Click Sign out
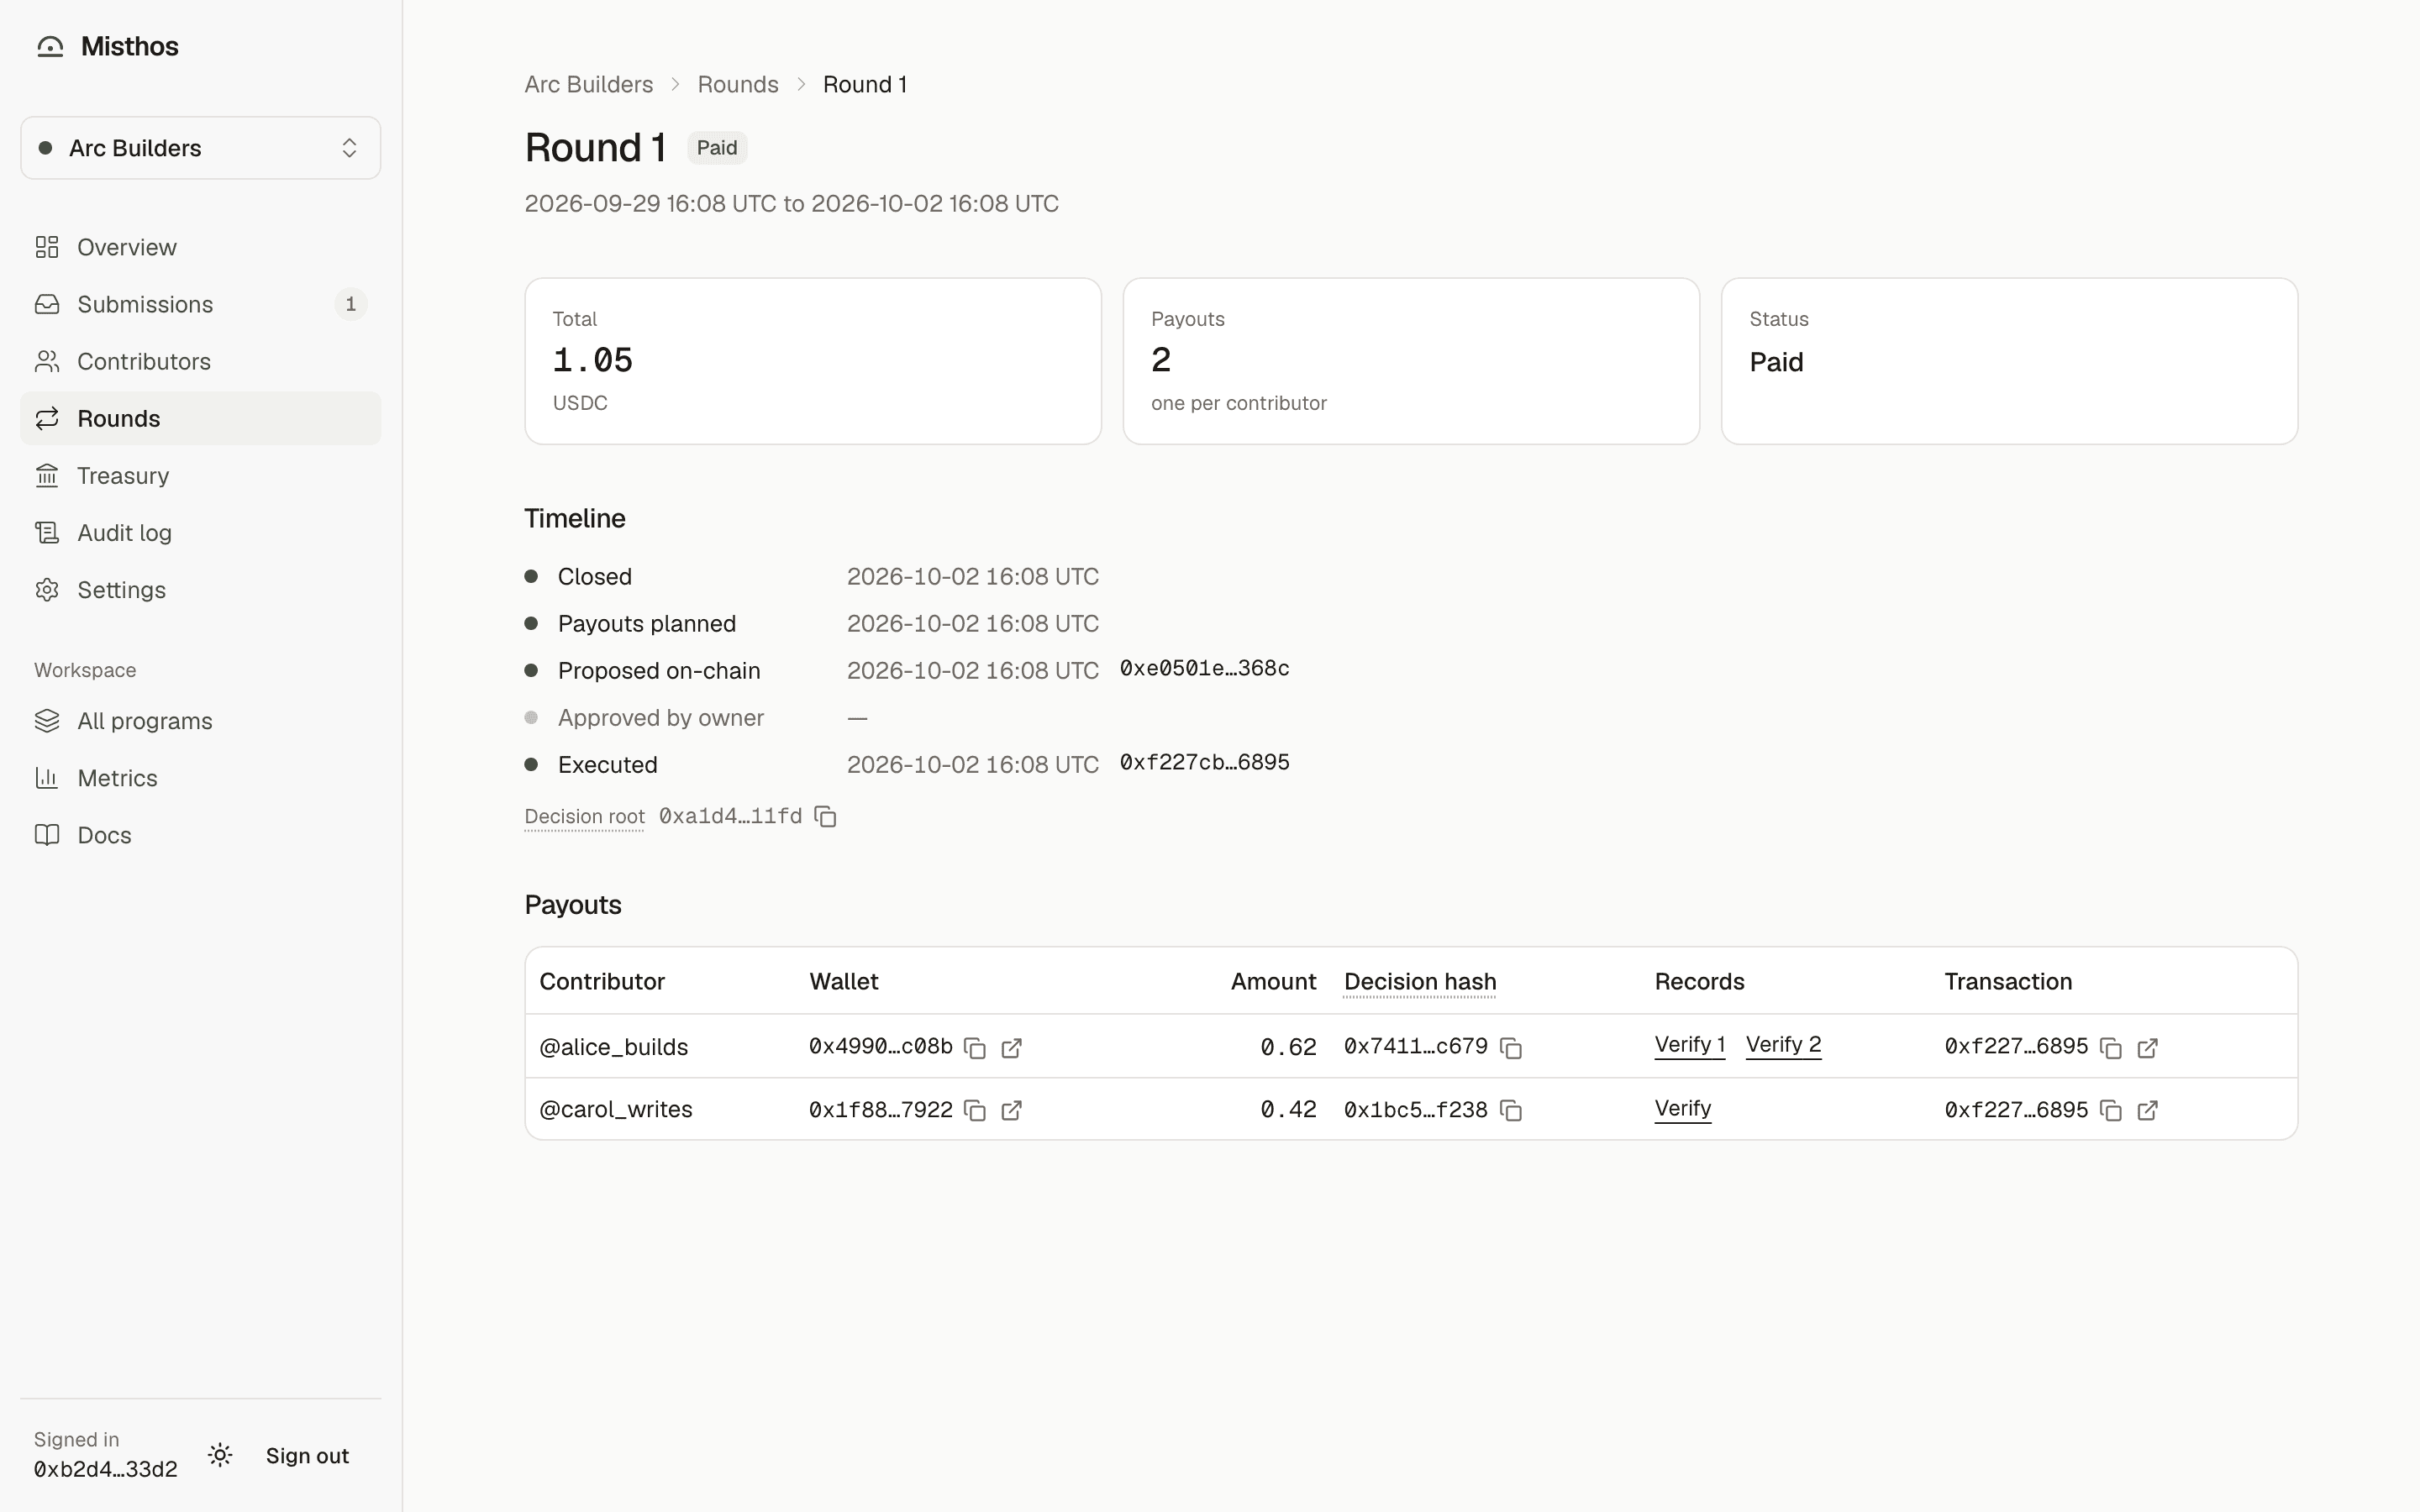Image resolution: width=2420 pixels, height=1512 pixels. [x=307, y=1456]
